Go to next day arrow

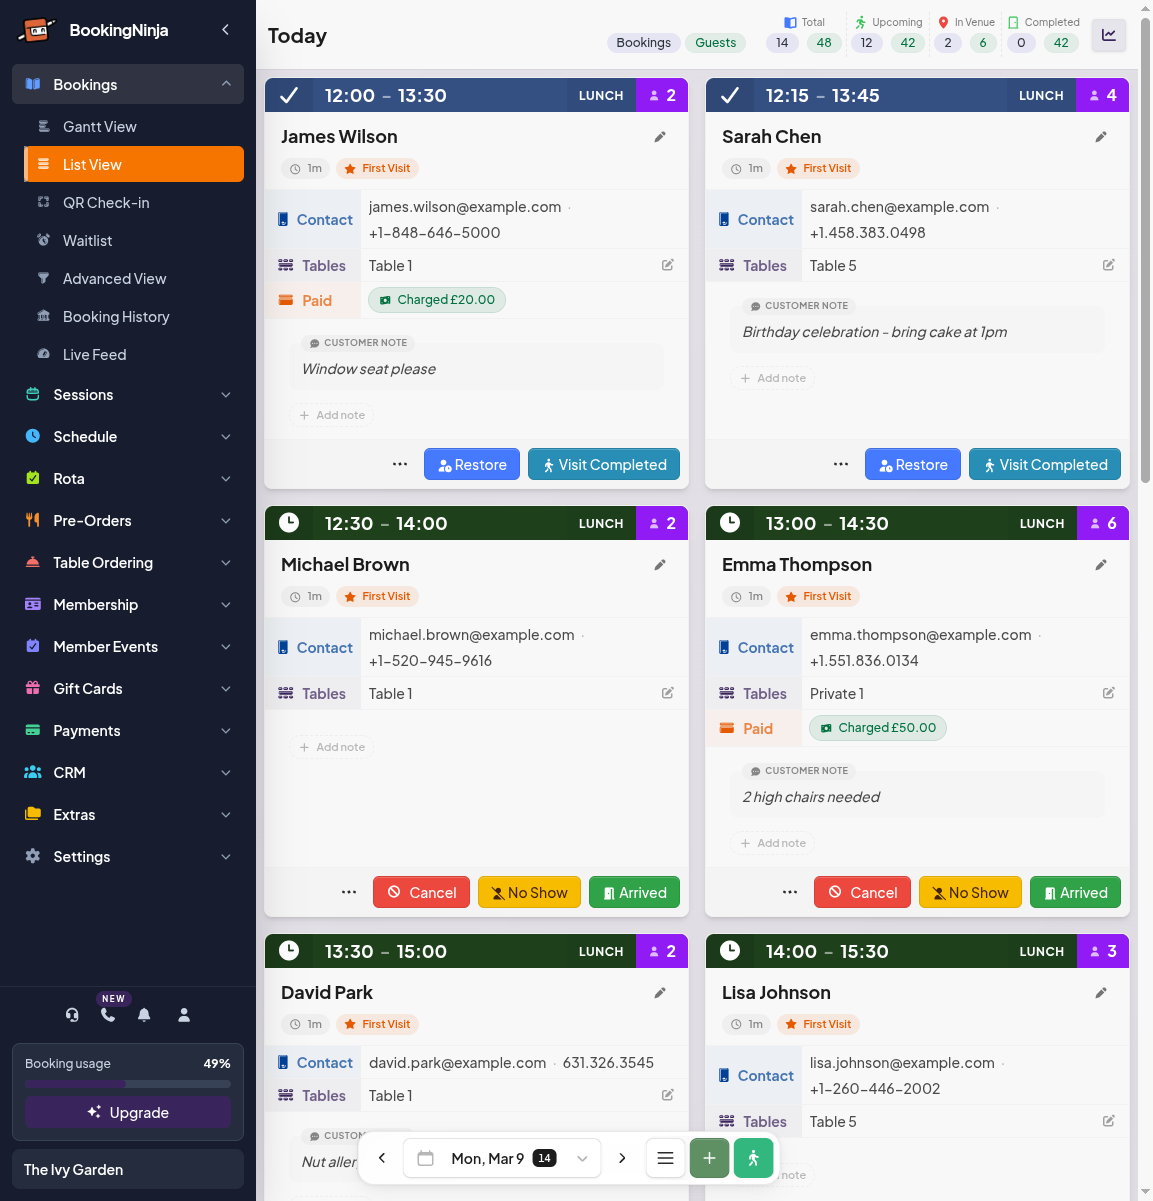tap(622, 1158)
